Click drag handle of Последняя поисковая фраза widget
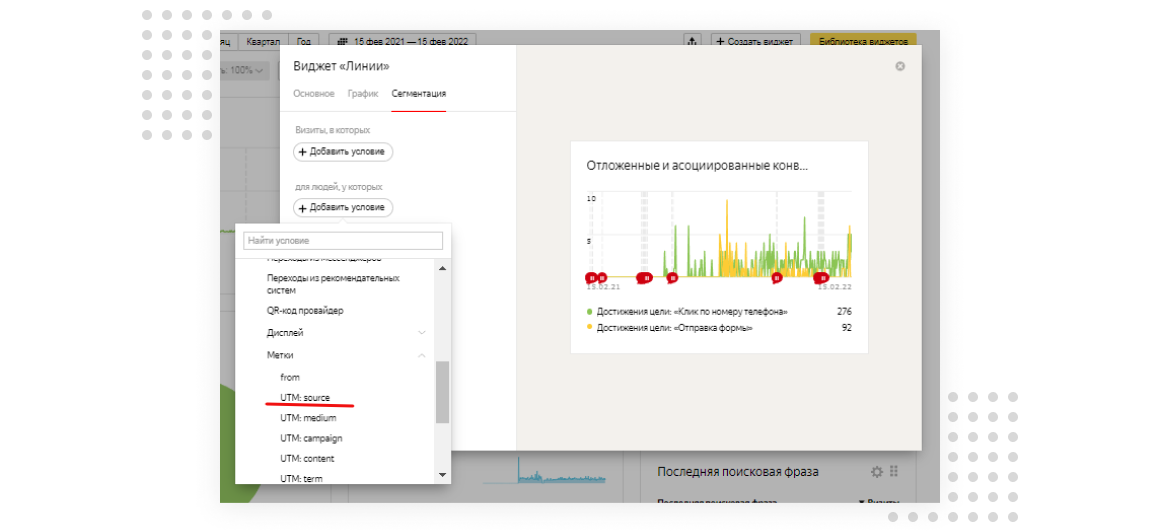 pos(894,471)
